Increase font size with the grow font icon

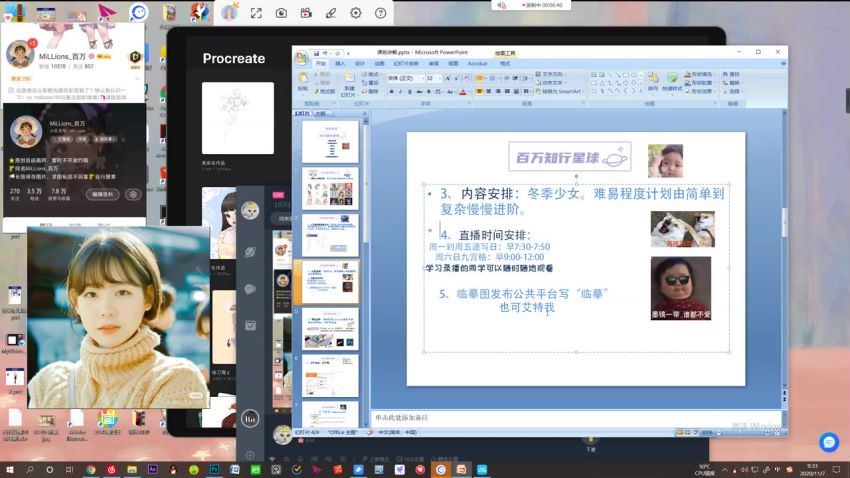point(448,79)
